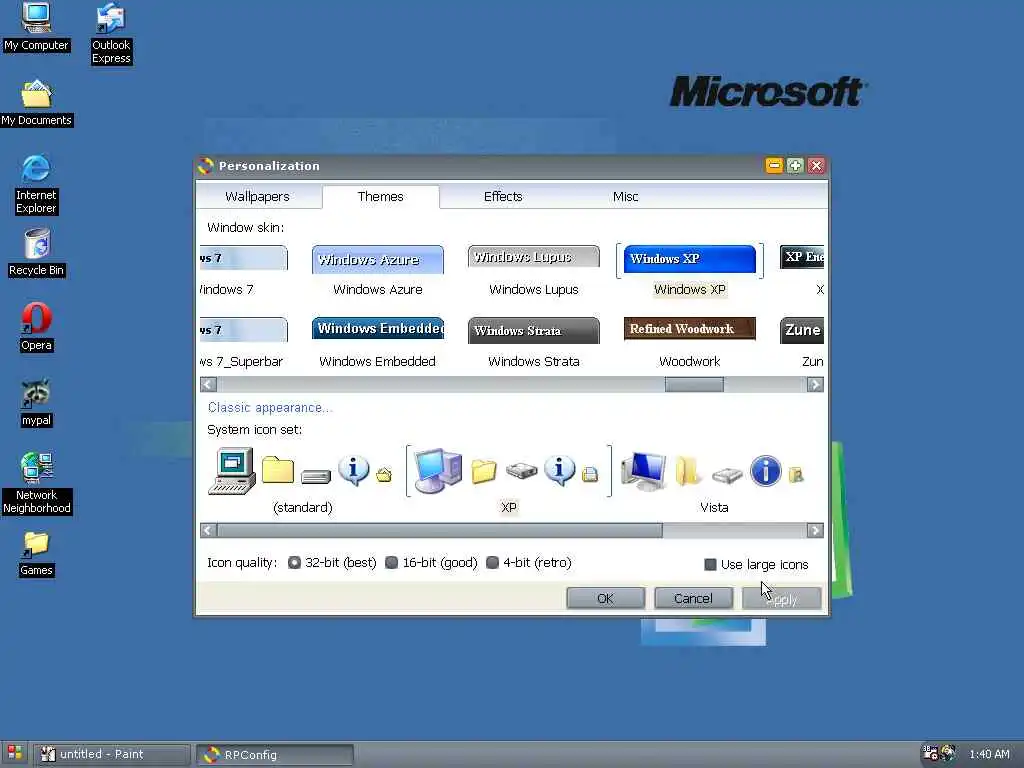
Task: Click the Cancel button
Action: pos(694,598)
